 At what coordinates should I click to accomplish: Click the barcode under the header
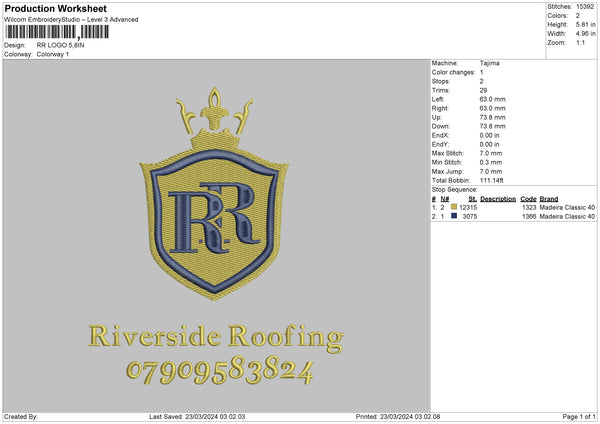click(57, 32)
